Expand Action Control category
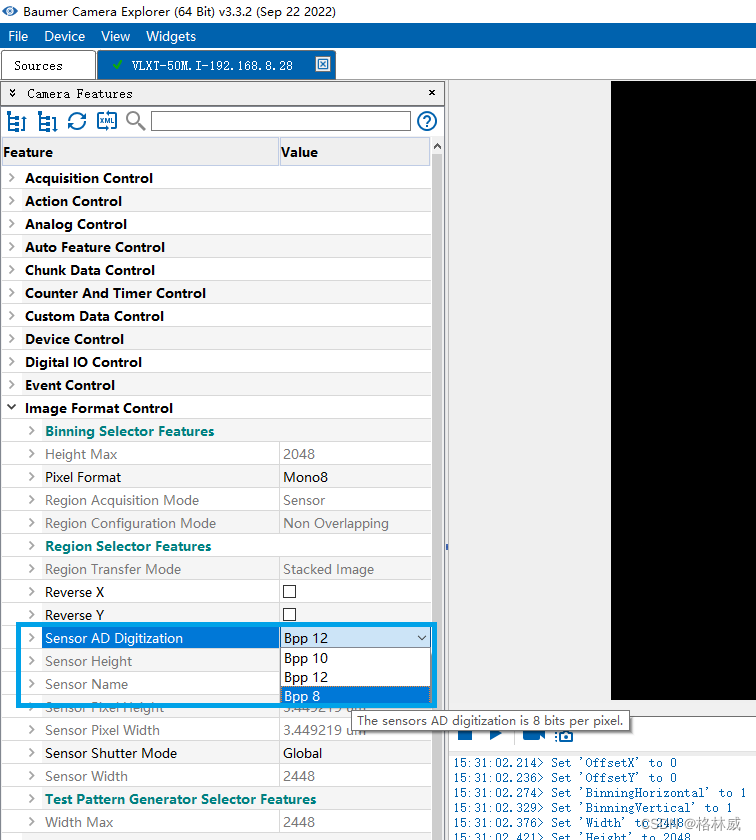 (x=12, y=201)
